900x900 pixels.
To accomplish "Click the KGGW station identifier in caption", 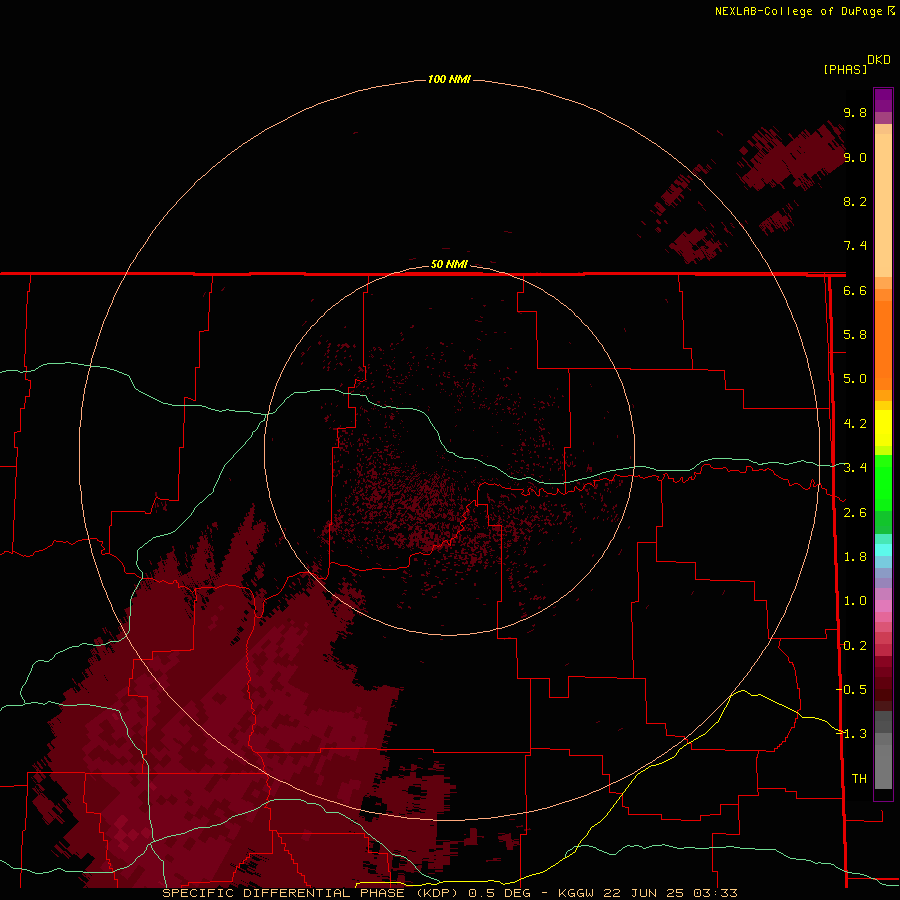I will (576, 893).
